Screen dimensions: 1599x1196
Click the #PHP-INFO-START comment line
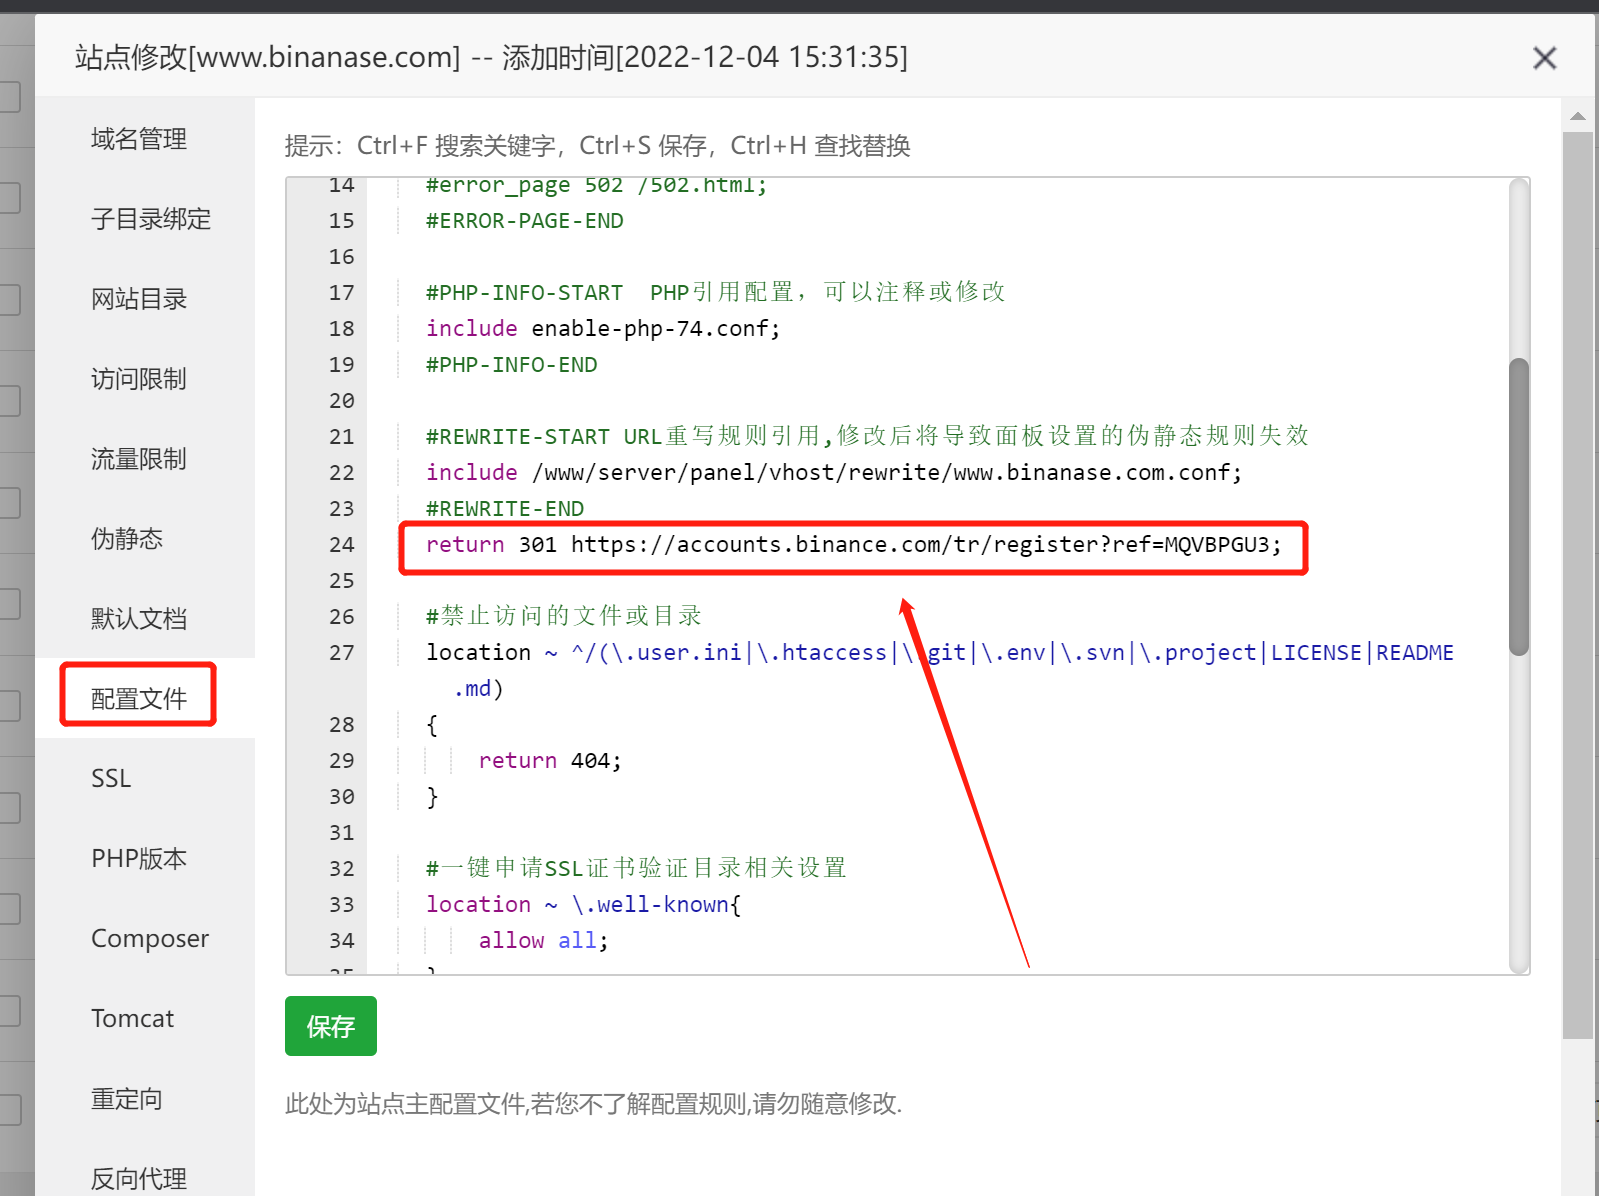click(x=716, y=293)
